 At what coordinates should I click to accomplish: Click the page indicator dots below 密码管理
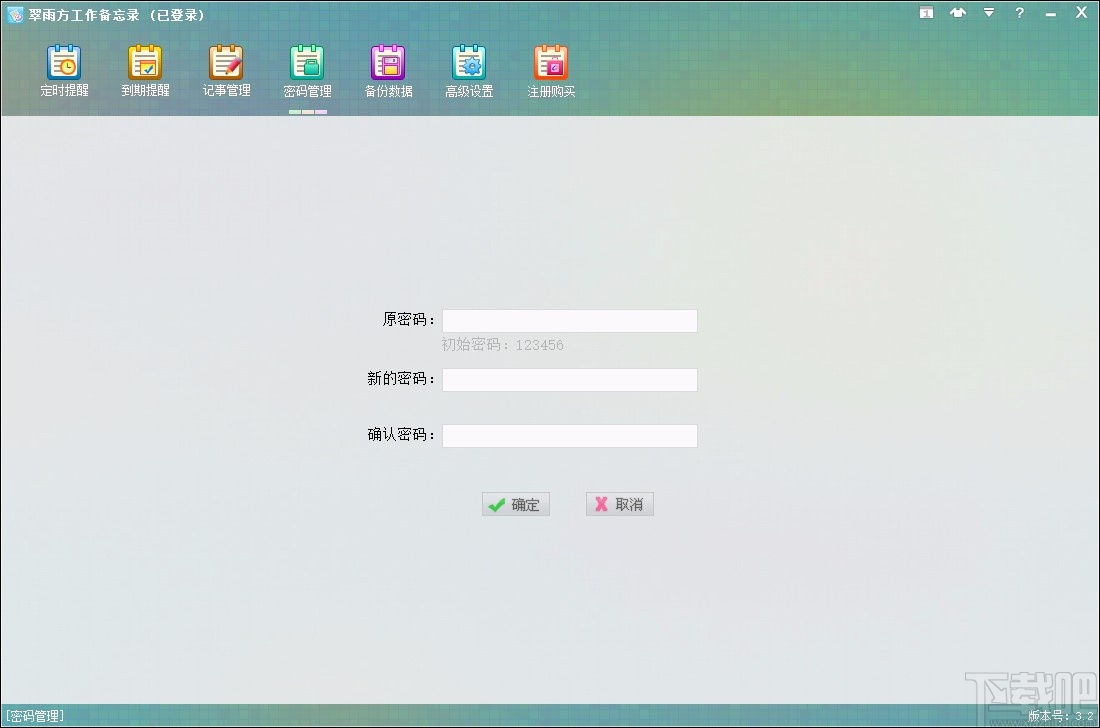307,114
